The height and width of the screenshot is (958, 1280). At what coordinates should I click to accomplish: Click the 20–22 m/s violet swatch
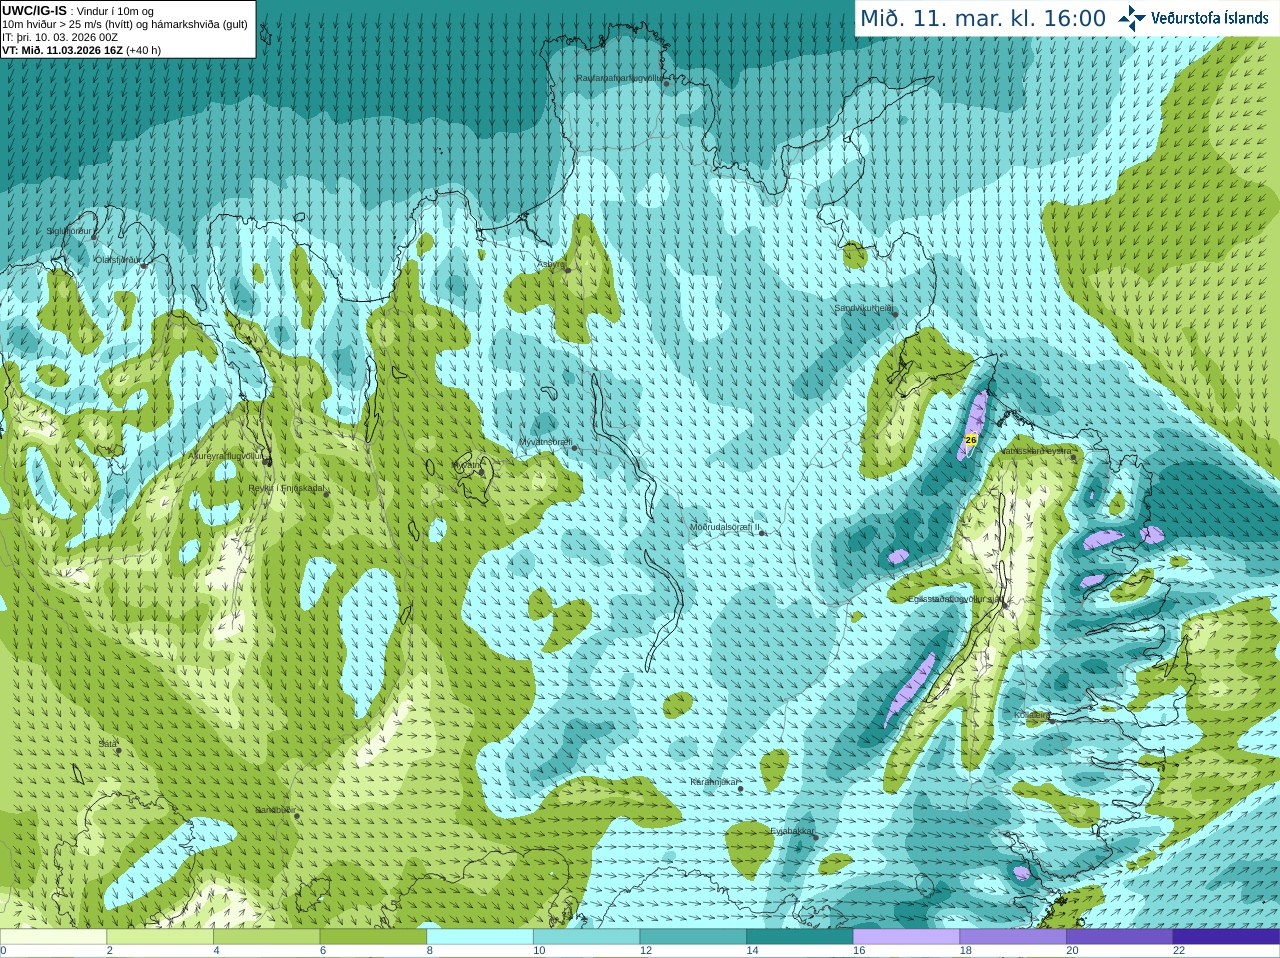[x=1120, y=937]
